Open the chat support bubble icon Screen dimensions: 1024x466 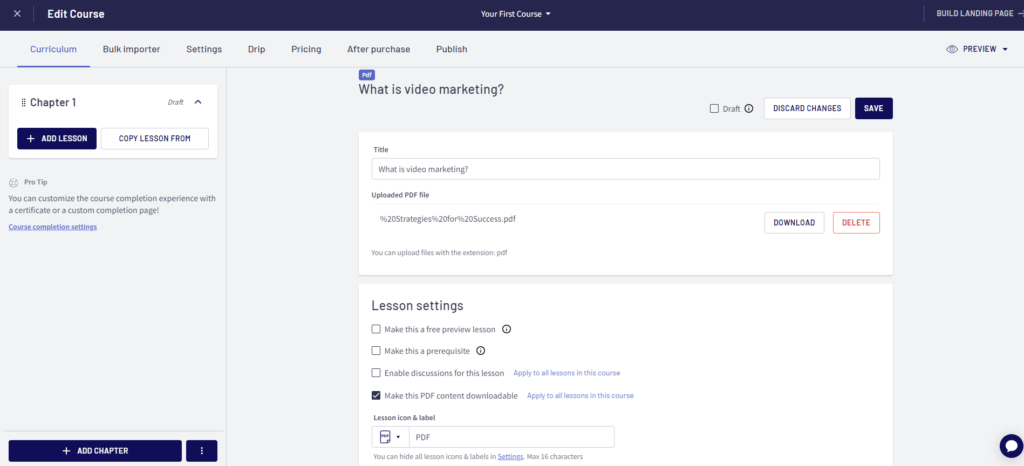click(1011, 446)
